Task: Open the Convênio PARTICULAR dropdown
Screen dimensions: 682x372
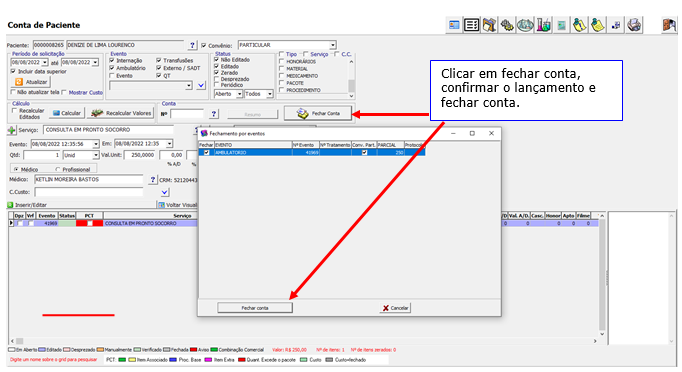Action: click(333, 45)
